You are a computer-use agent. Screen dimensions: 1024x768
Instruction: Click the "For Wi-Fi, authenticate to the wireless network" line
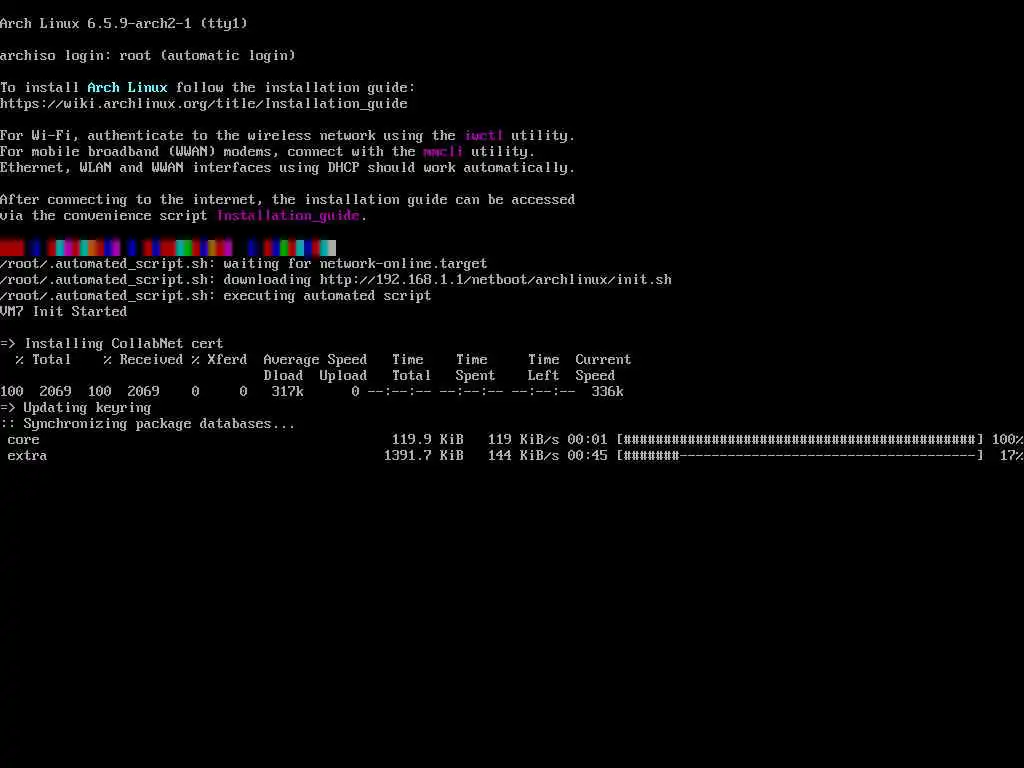[x=287, y=136]
